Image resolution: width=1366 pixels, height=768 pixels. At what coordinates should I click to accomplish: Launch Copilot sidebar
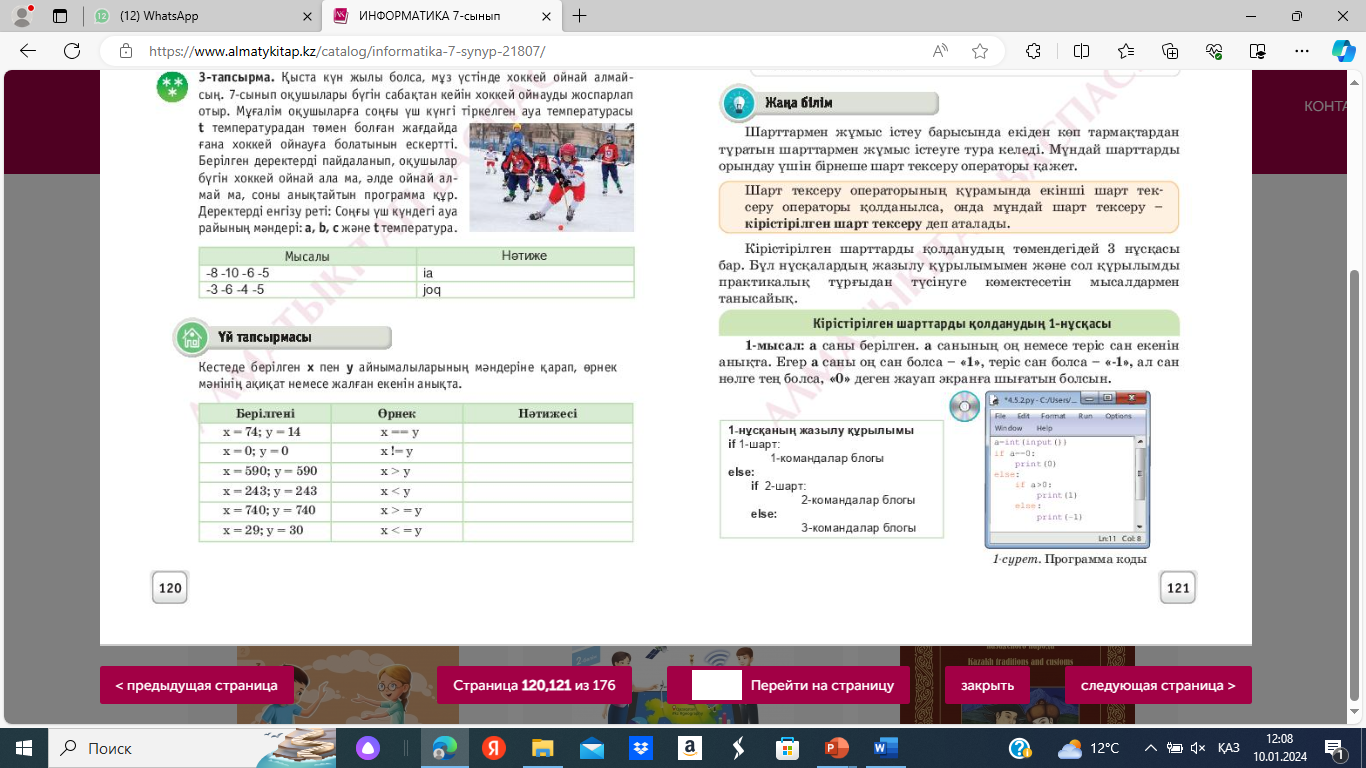coord(1343,51)
